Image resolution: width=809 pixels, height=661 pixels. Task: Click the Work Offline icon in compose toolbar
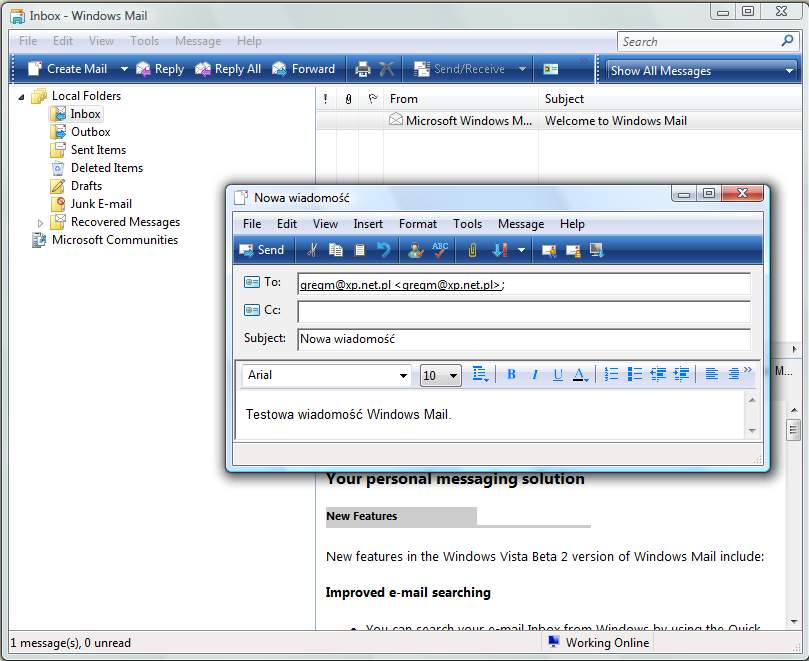[597, 251]
